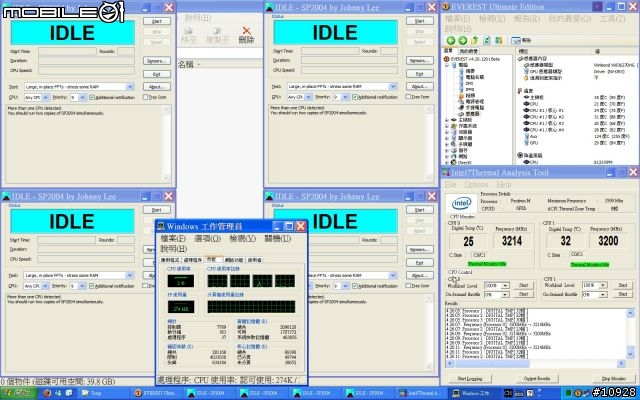
Task: Open CPU 0 Workload Level dropdown
Action: (x=505, y=285)
